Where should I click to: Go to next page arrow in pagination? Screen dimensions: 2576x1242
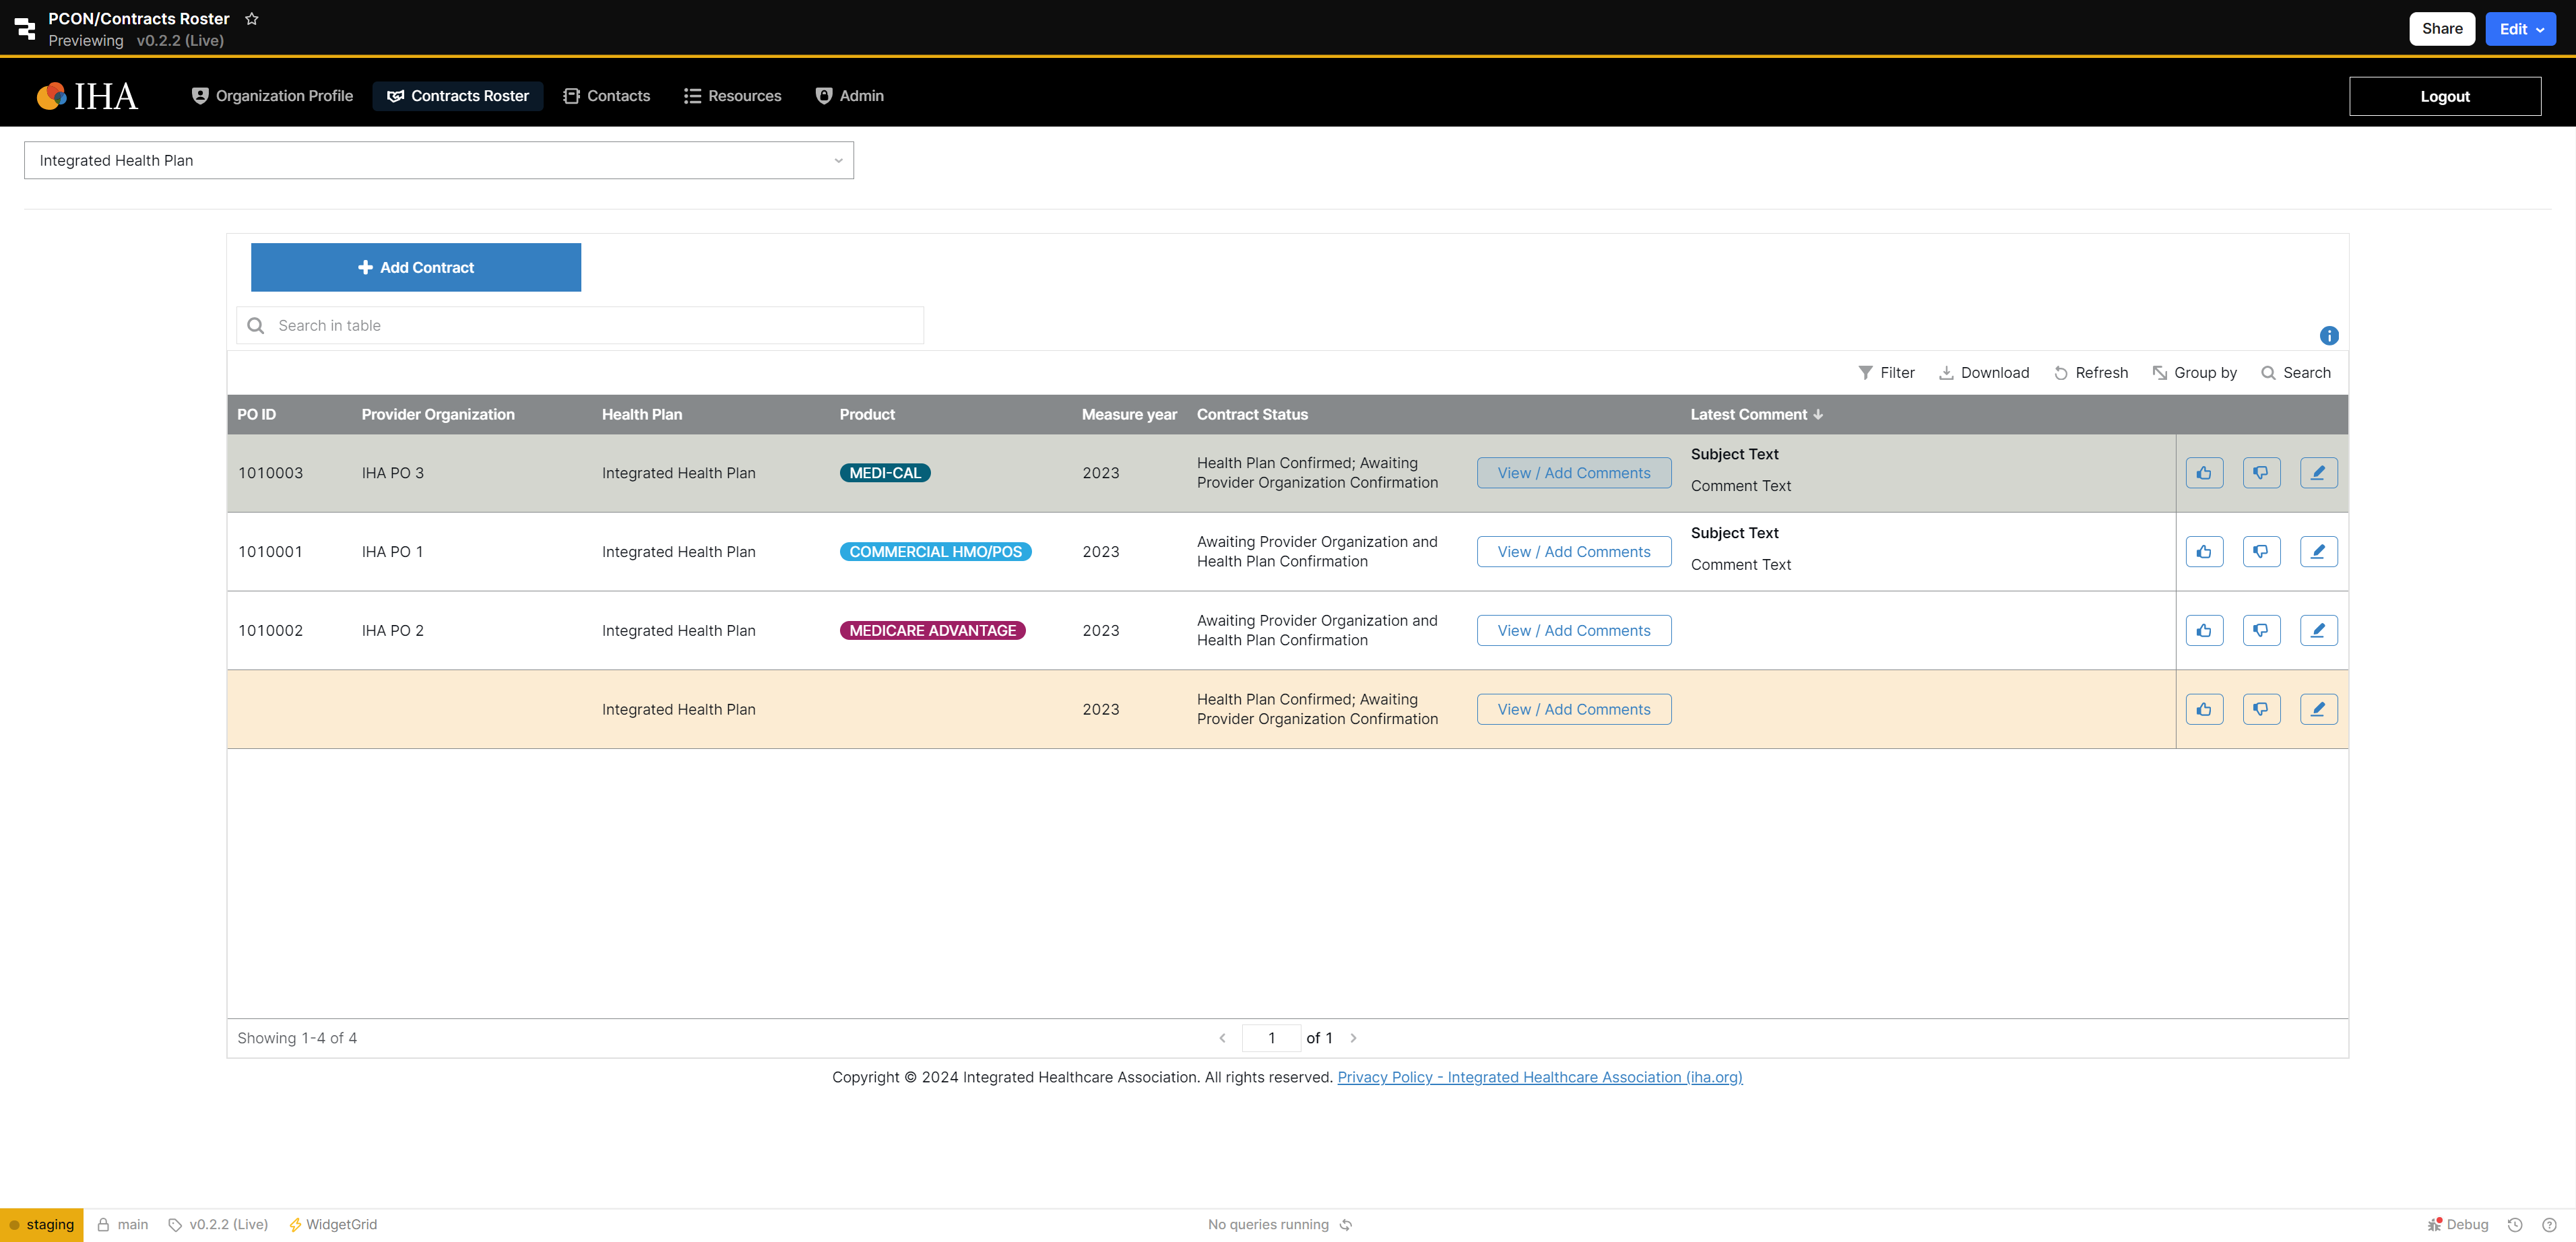click(1353, 1038)
